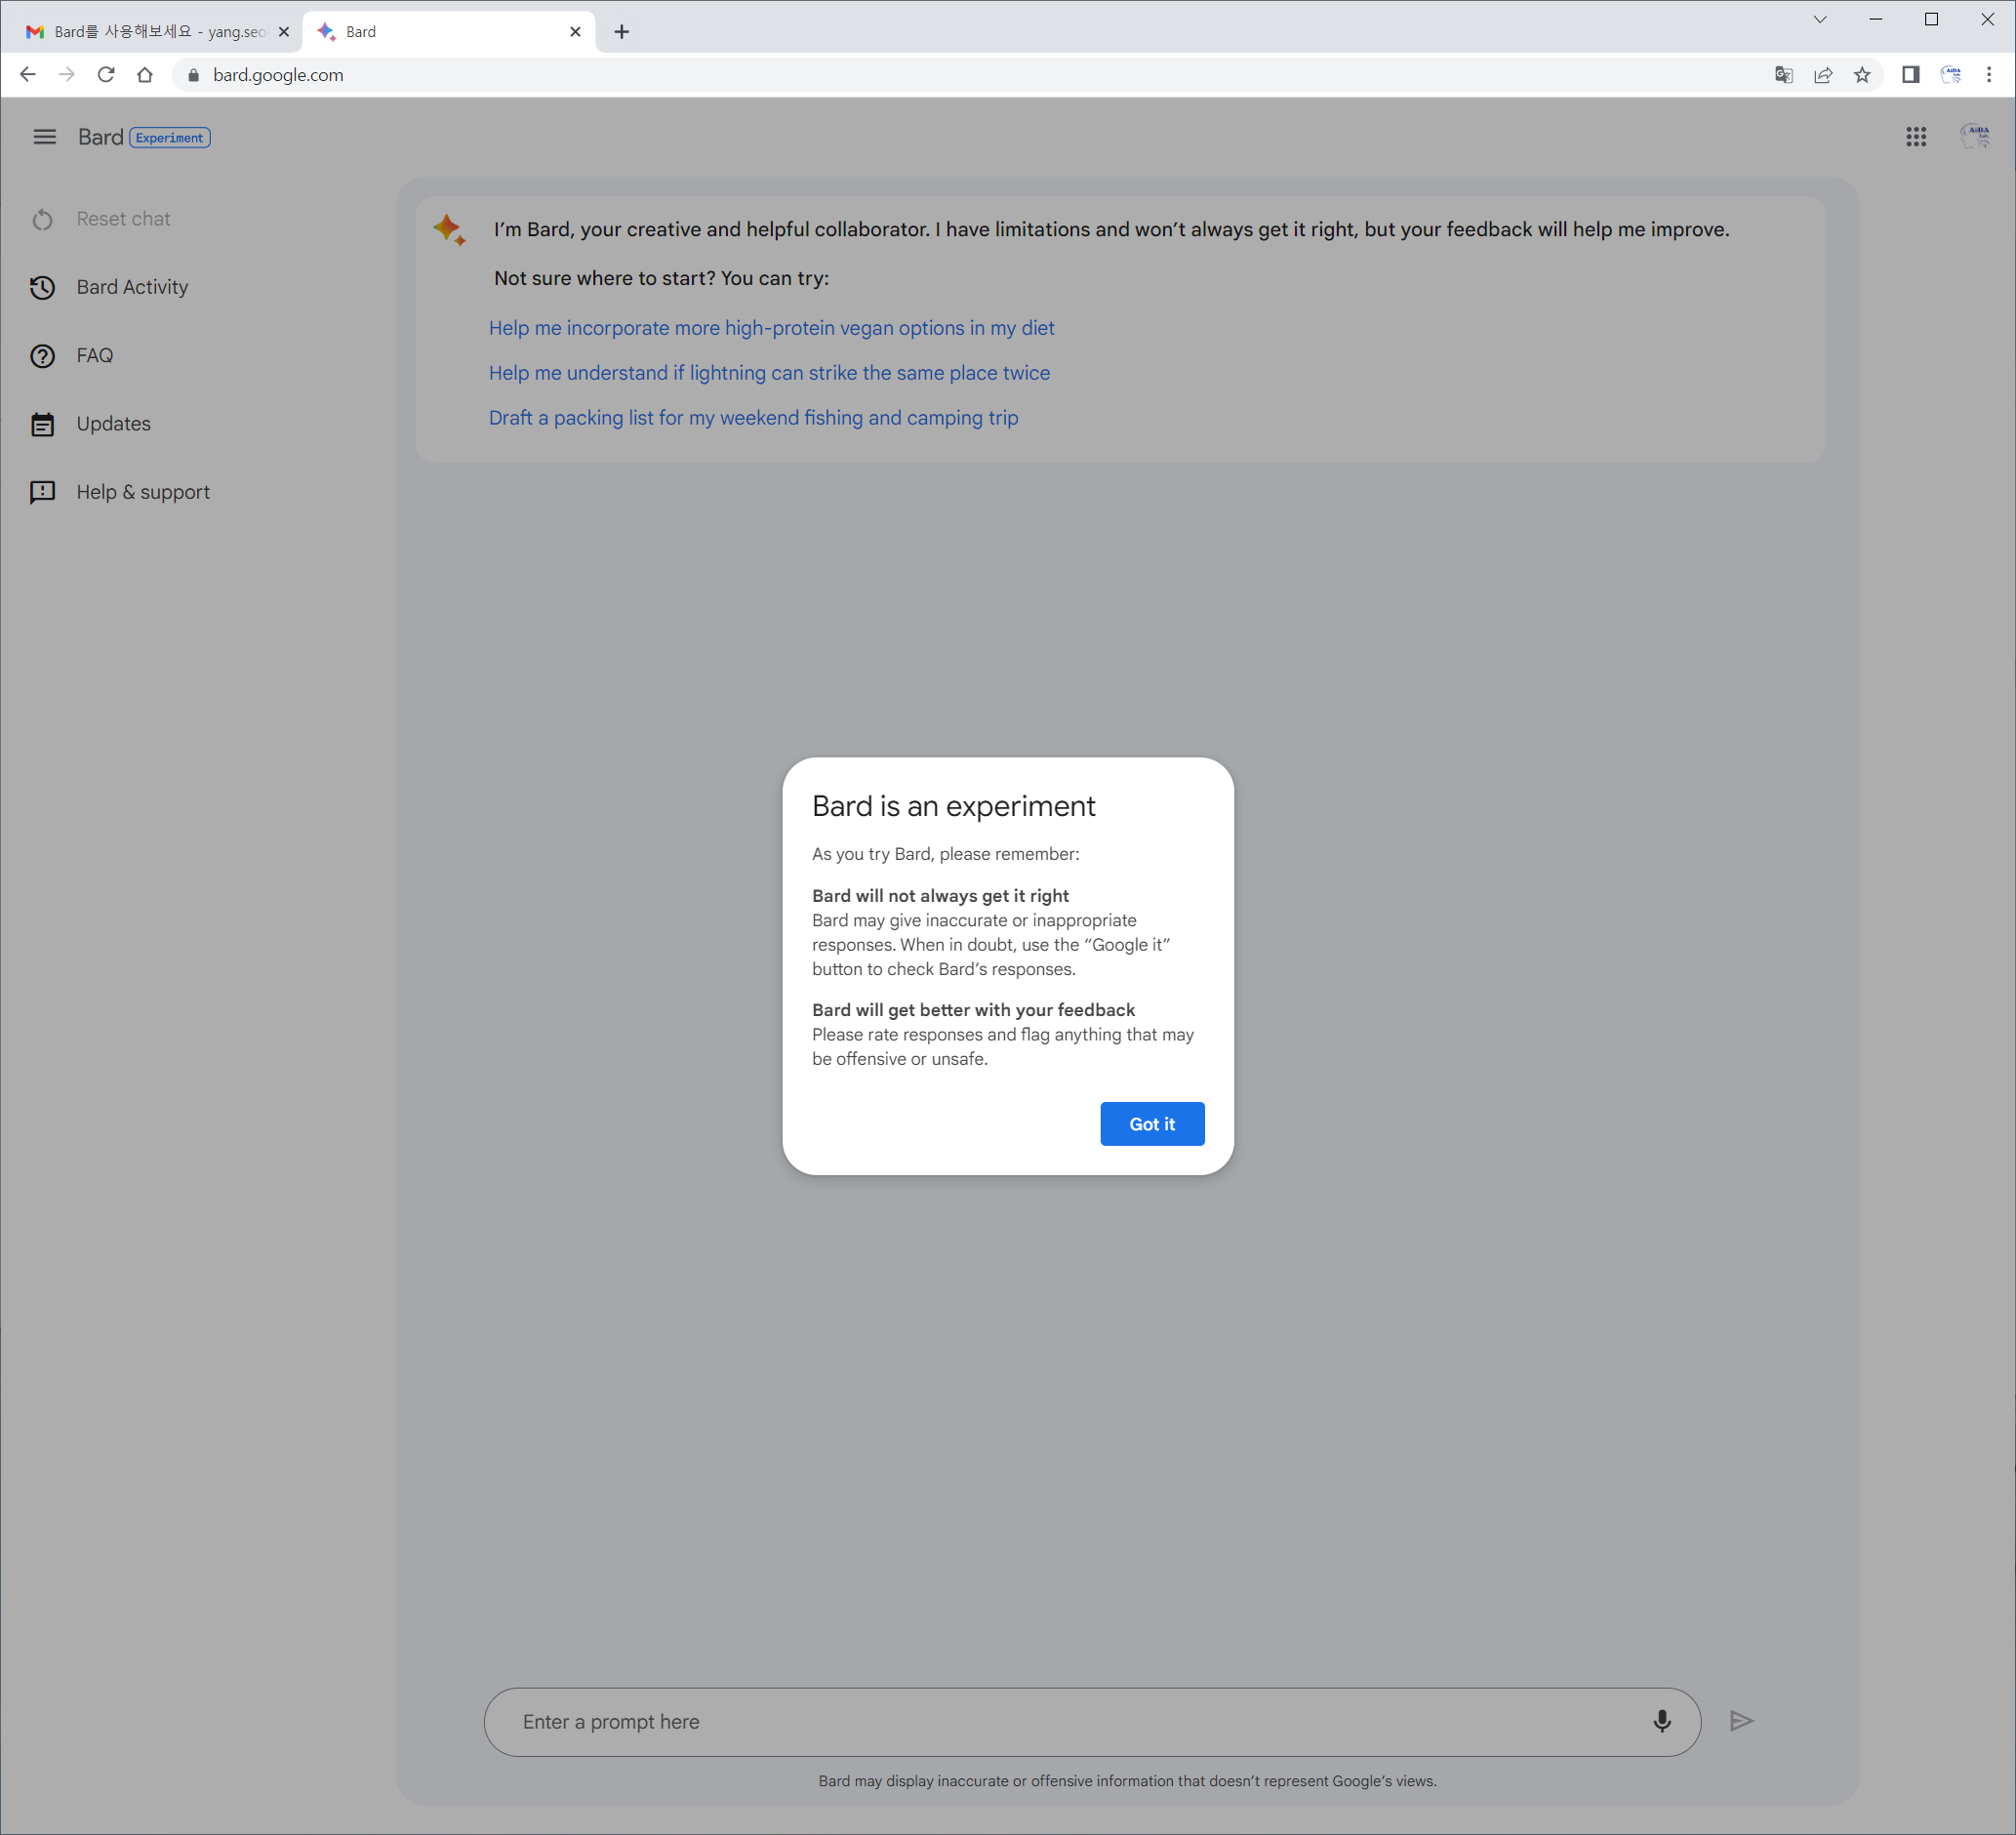Click the Translate this page icon
Screen dimensions: 2016x1835
[x=1784, y=74]
